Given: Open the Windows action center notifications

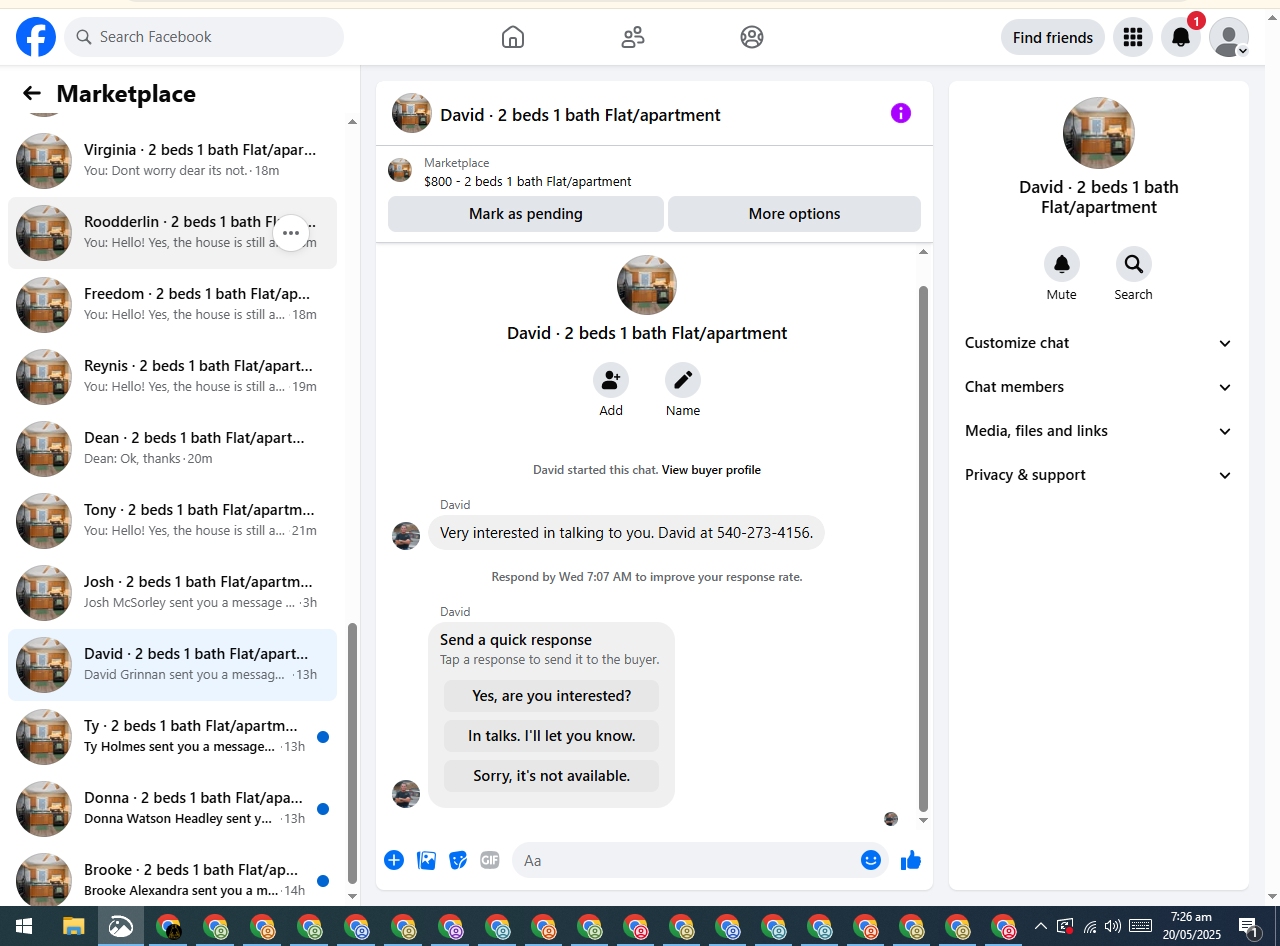Looking at the screenshot, I should (x=1249, y=927).
